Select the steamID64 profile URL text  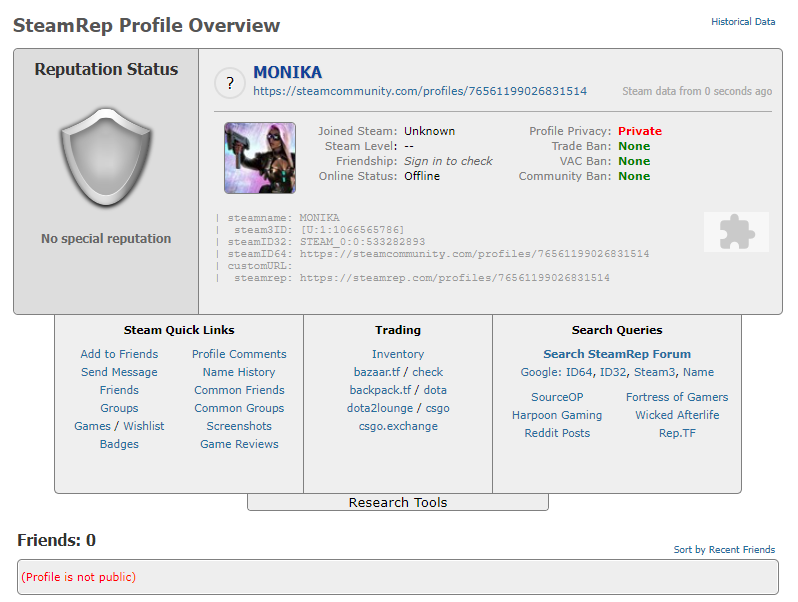(x=474, y=254)
